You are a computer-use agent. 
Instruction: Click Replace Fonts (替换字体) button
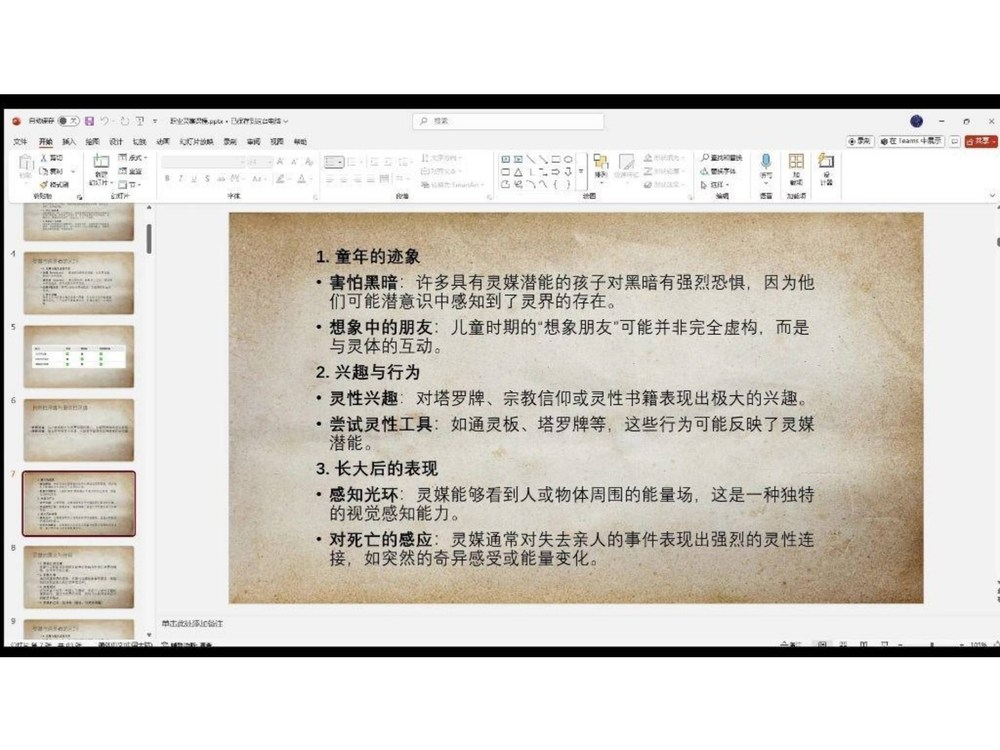coord(718,171)
